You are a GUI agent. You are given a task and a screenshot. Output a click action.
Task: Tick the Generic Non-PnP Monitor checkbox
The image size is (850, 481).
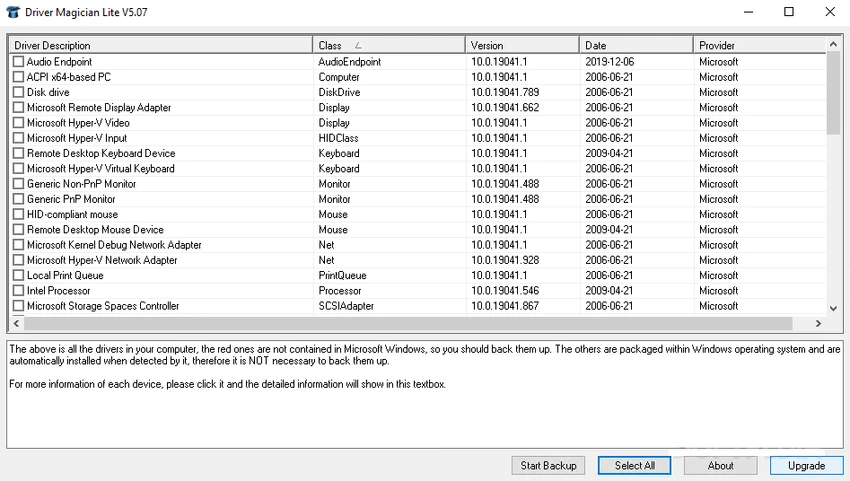(18, 184)
